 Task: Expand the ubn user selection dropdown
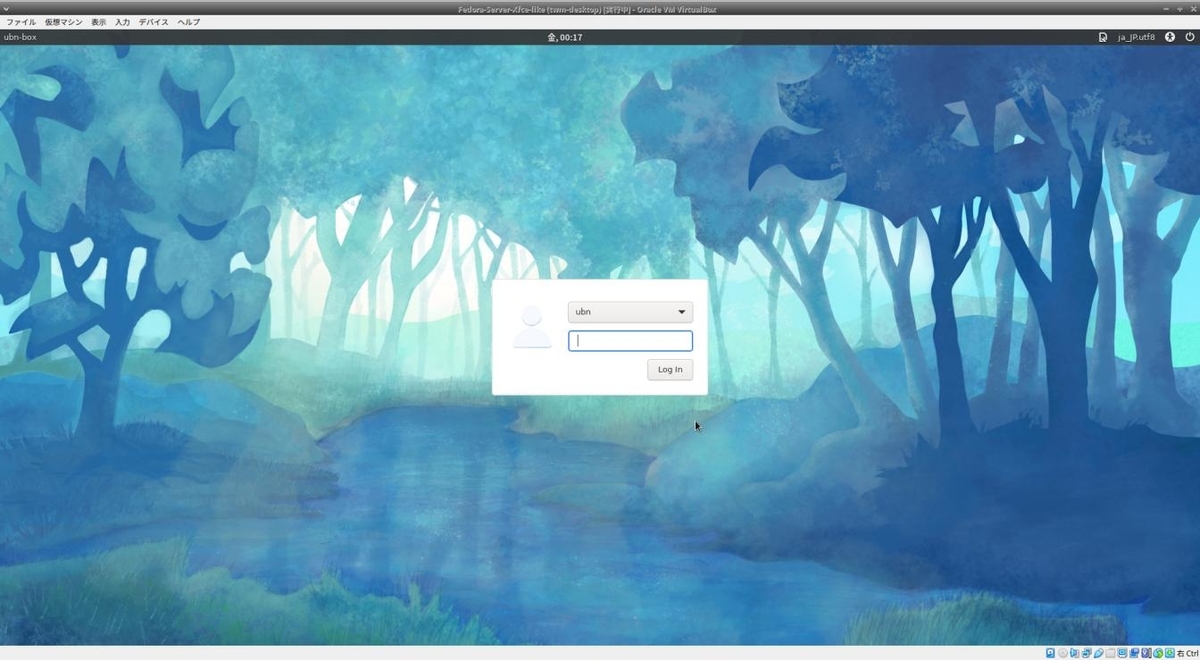pyautogui.click(x=630, y=312)
